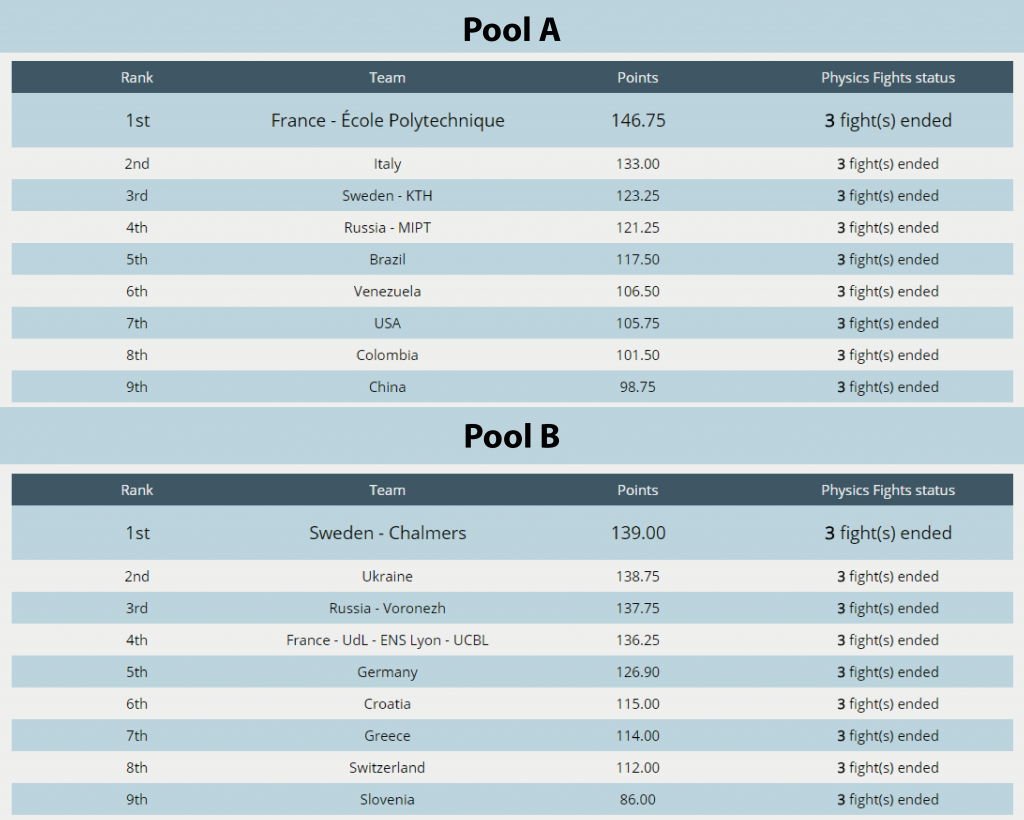Click the Colombia team name

click(387, 355)
